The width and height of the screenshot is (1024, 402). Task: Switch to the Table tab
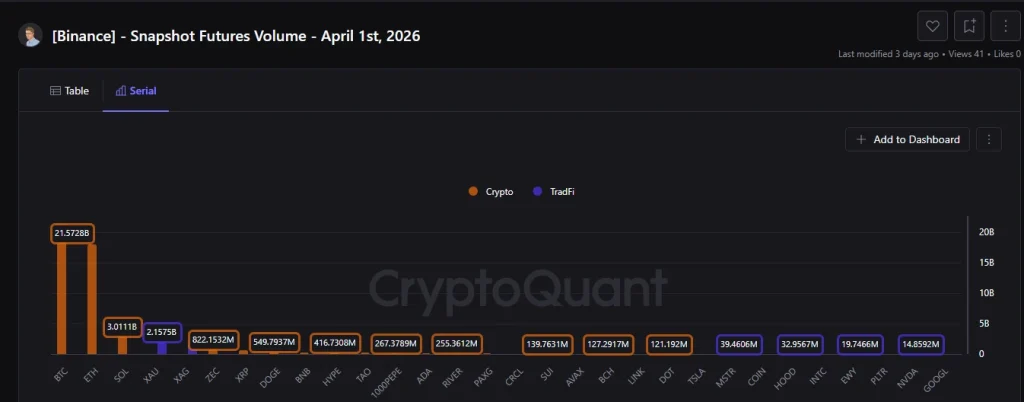(69, 91)
